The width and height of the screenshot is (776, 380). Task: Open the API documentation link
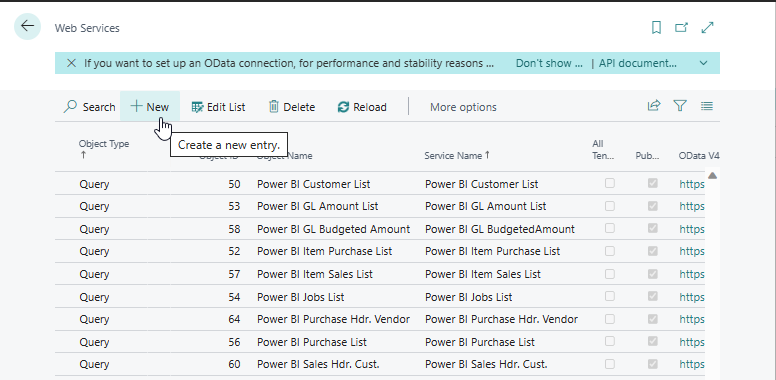(637, 63)
